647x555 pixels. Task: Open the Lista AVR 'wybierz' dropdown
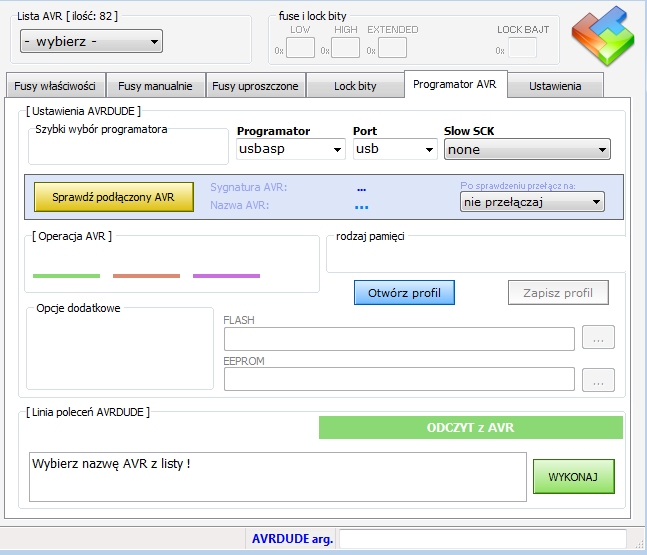tap(91, 41)
